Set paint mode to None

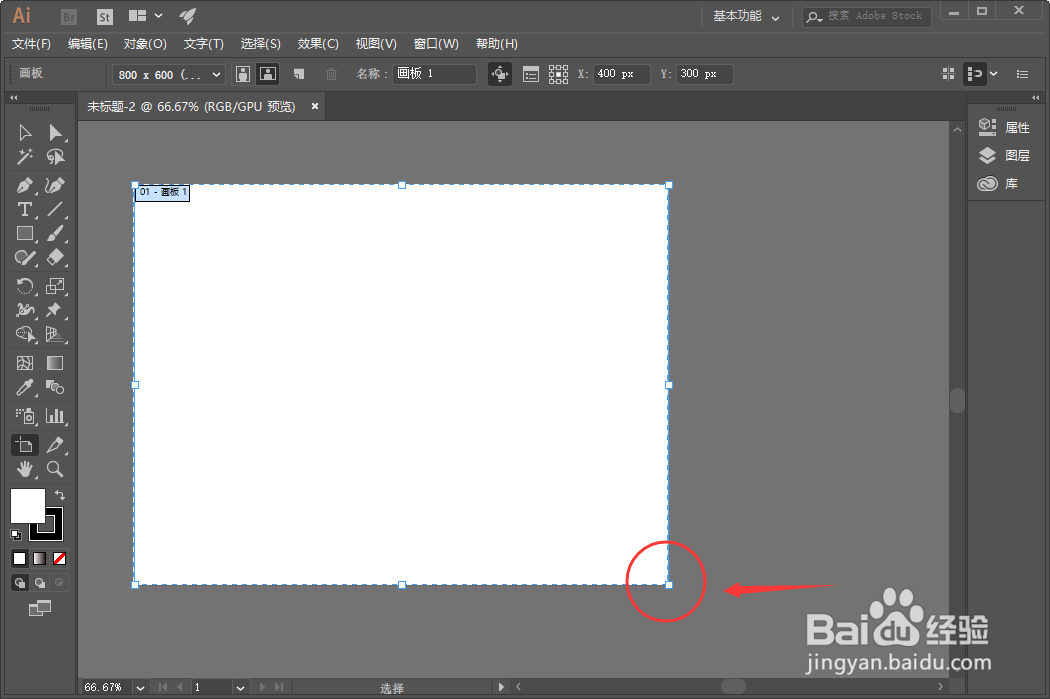60,558
